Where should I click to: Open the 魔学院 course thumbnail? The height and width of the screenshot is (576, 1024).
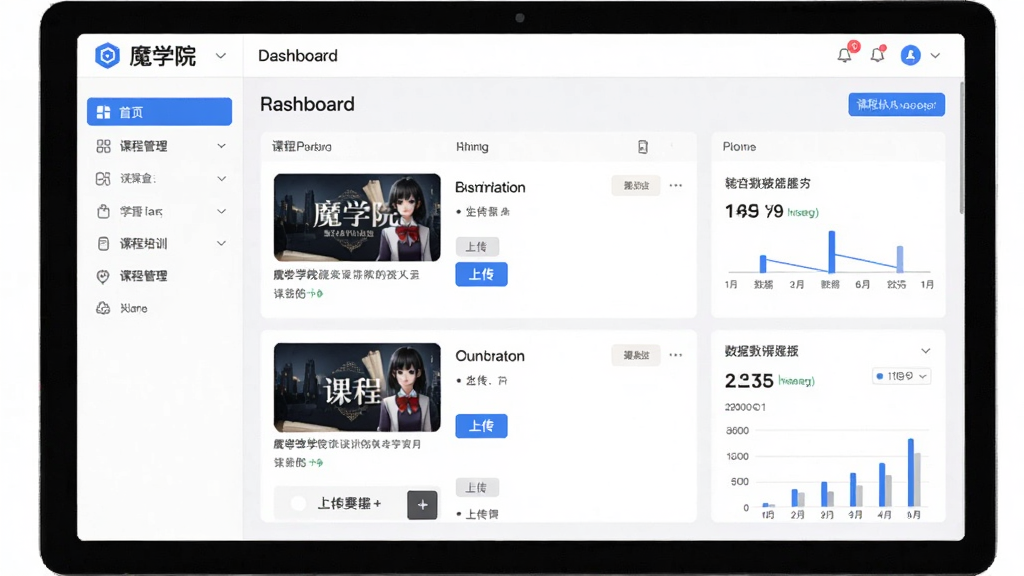pos(357,217)
